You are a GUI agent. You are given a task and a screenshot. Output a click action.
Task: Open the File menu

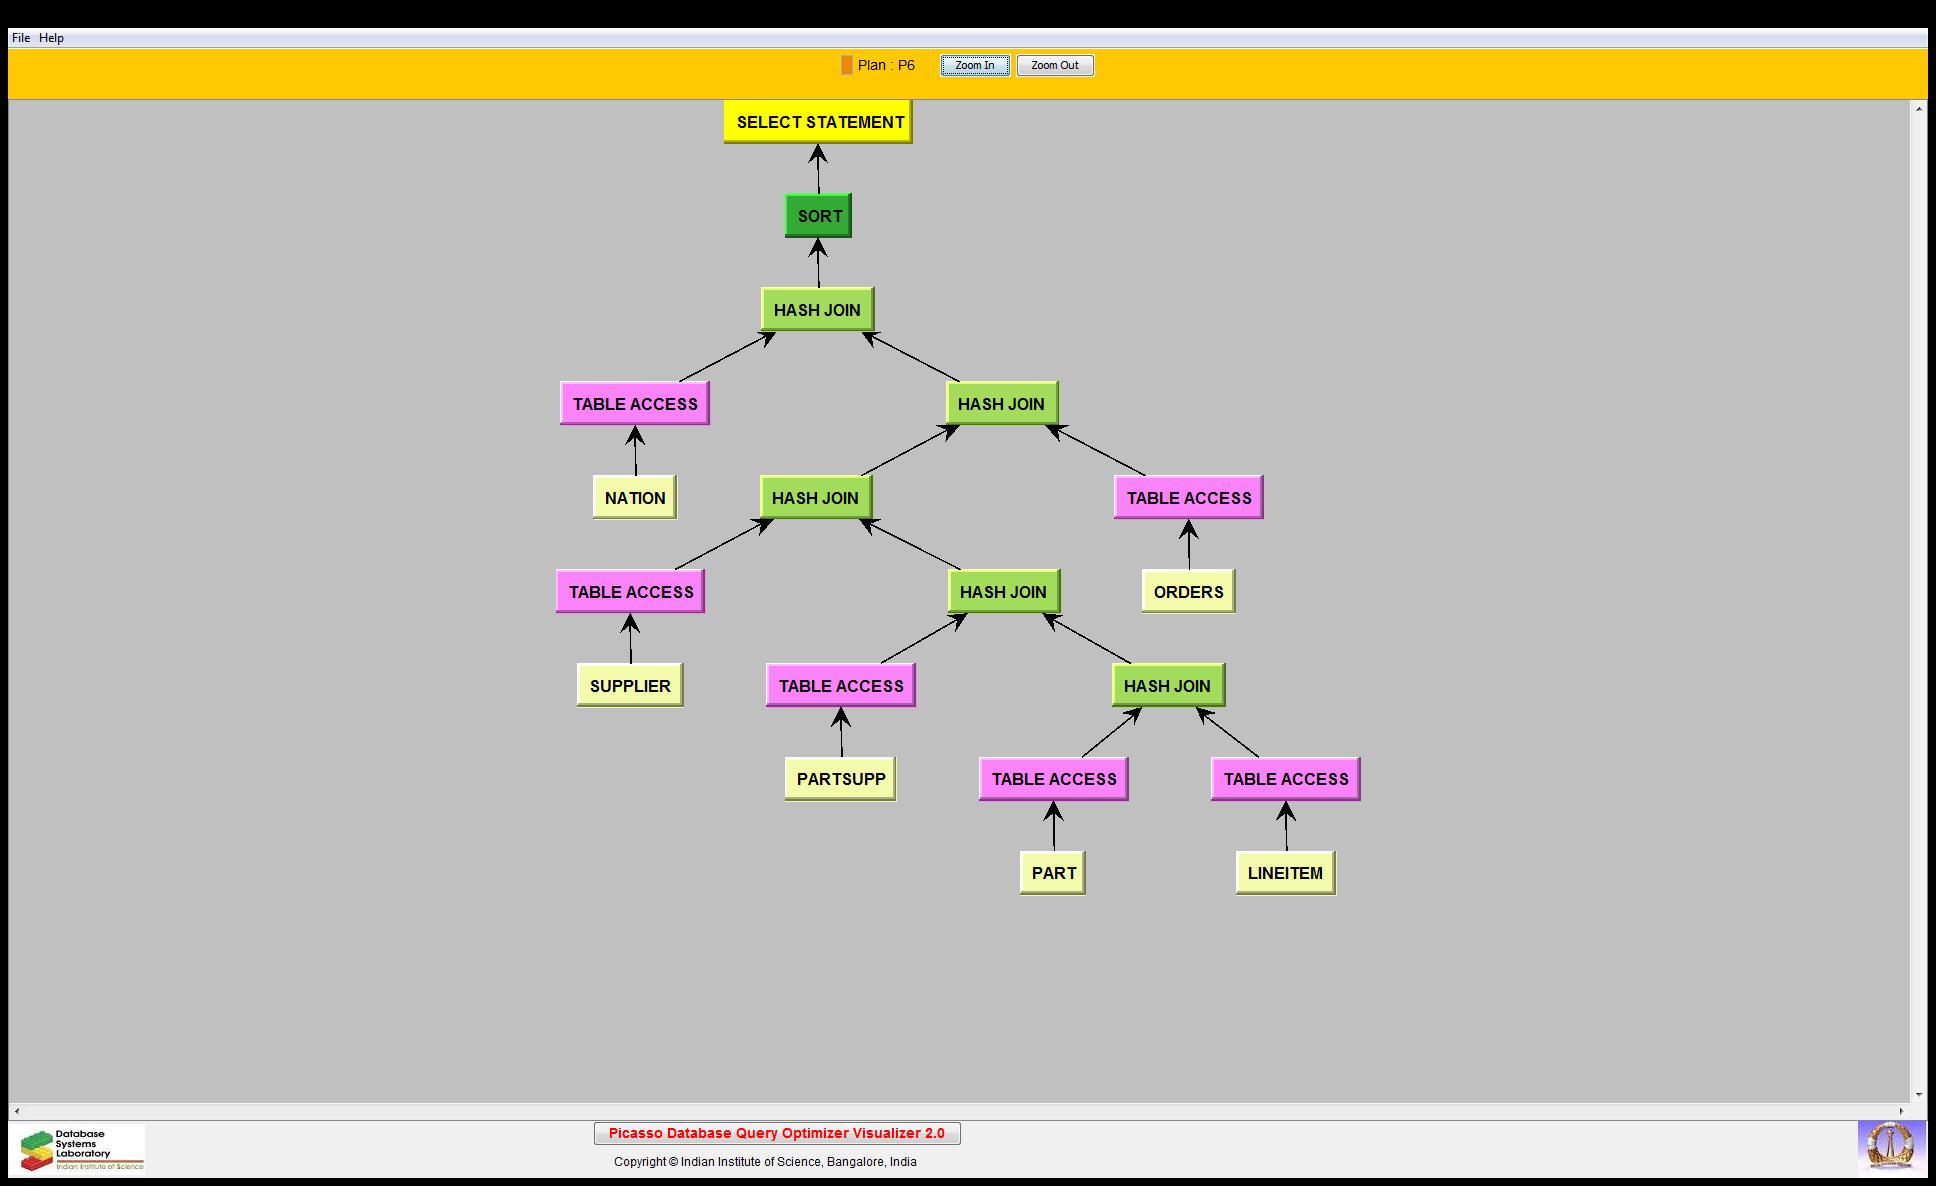coord(20,38)
